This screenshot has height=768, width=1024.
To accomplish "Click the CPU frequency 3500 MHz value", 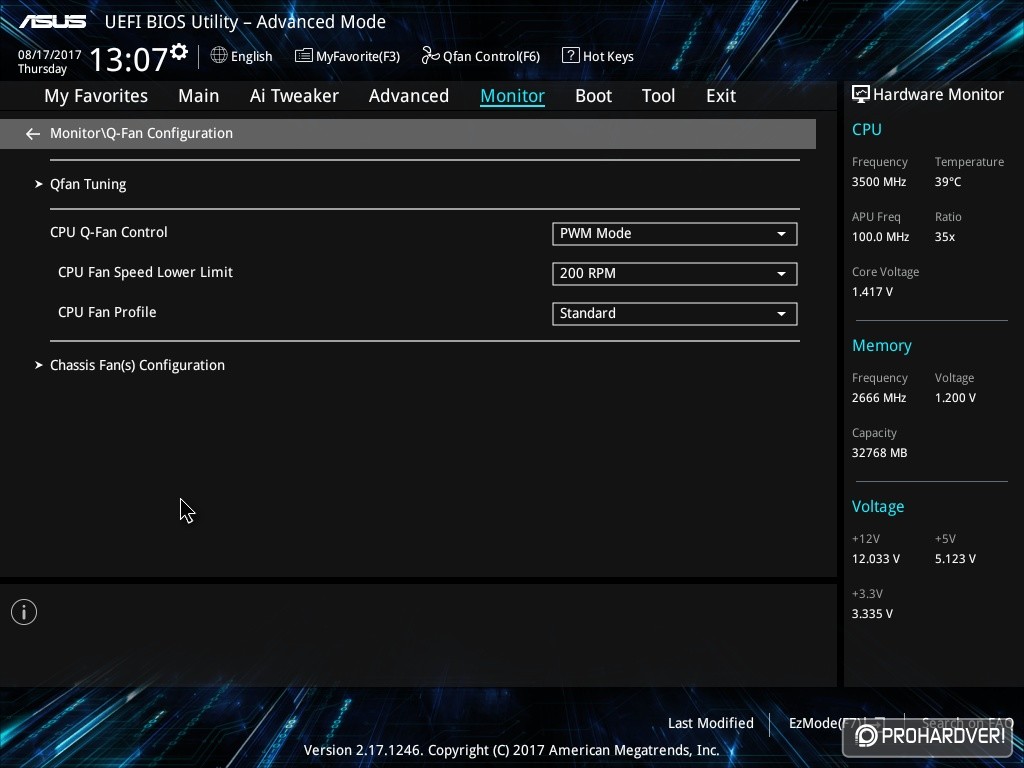I will 879,182.
